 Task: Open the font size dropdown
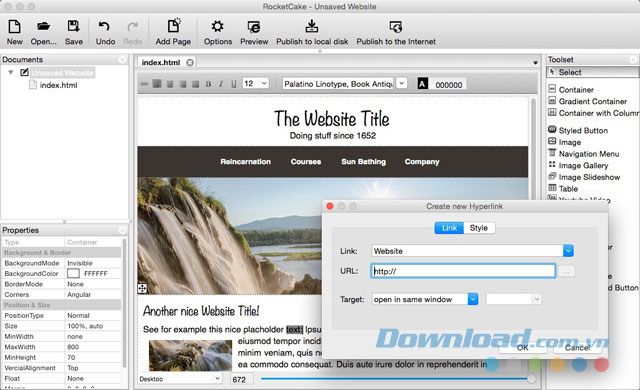[264, 83]
